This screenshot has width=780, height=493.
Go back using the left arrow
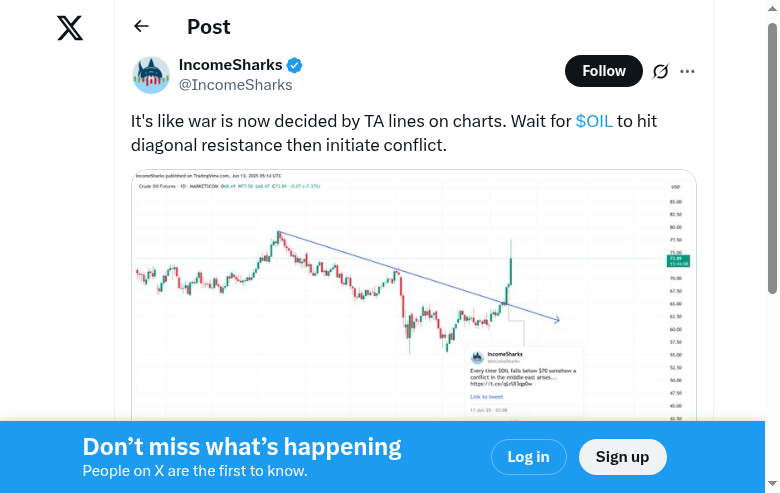(x=141, y=27)
